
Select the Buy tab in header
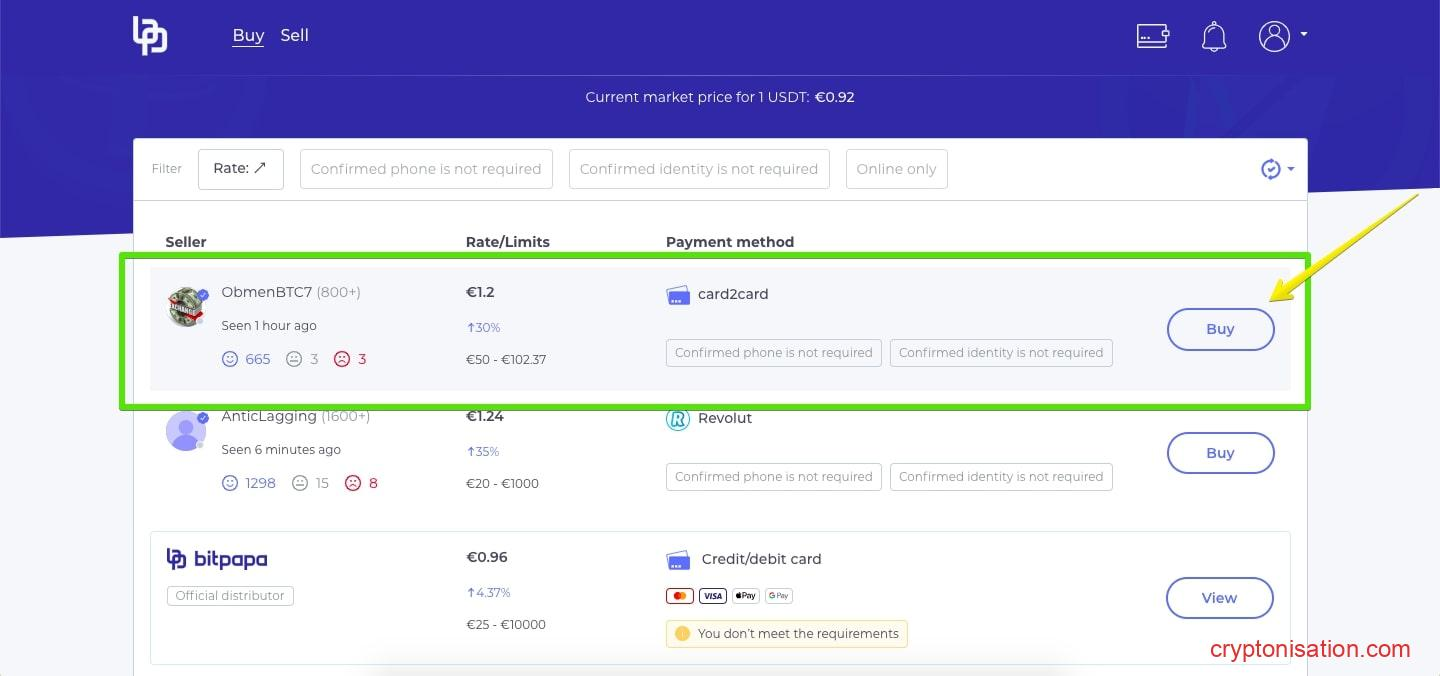[248, 36]
